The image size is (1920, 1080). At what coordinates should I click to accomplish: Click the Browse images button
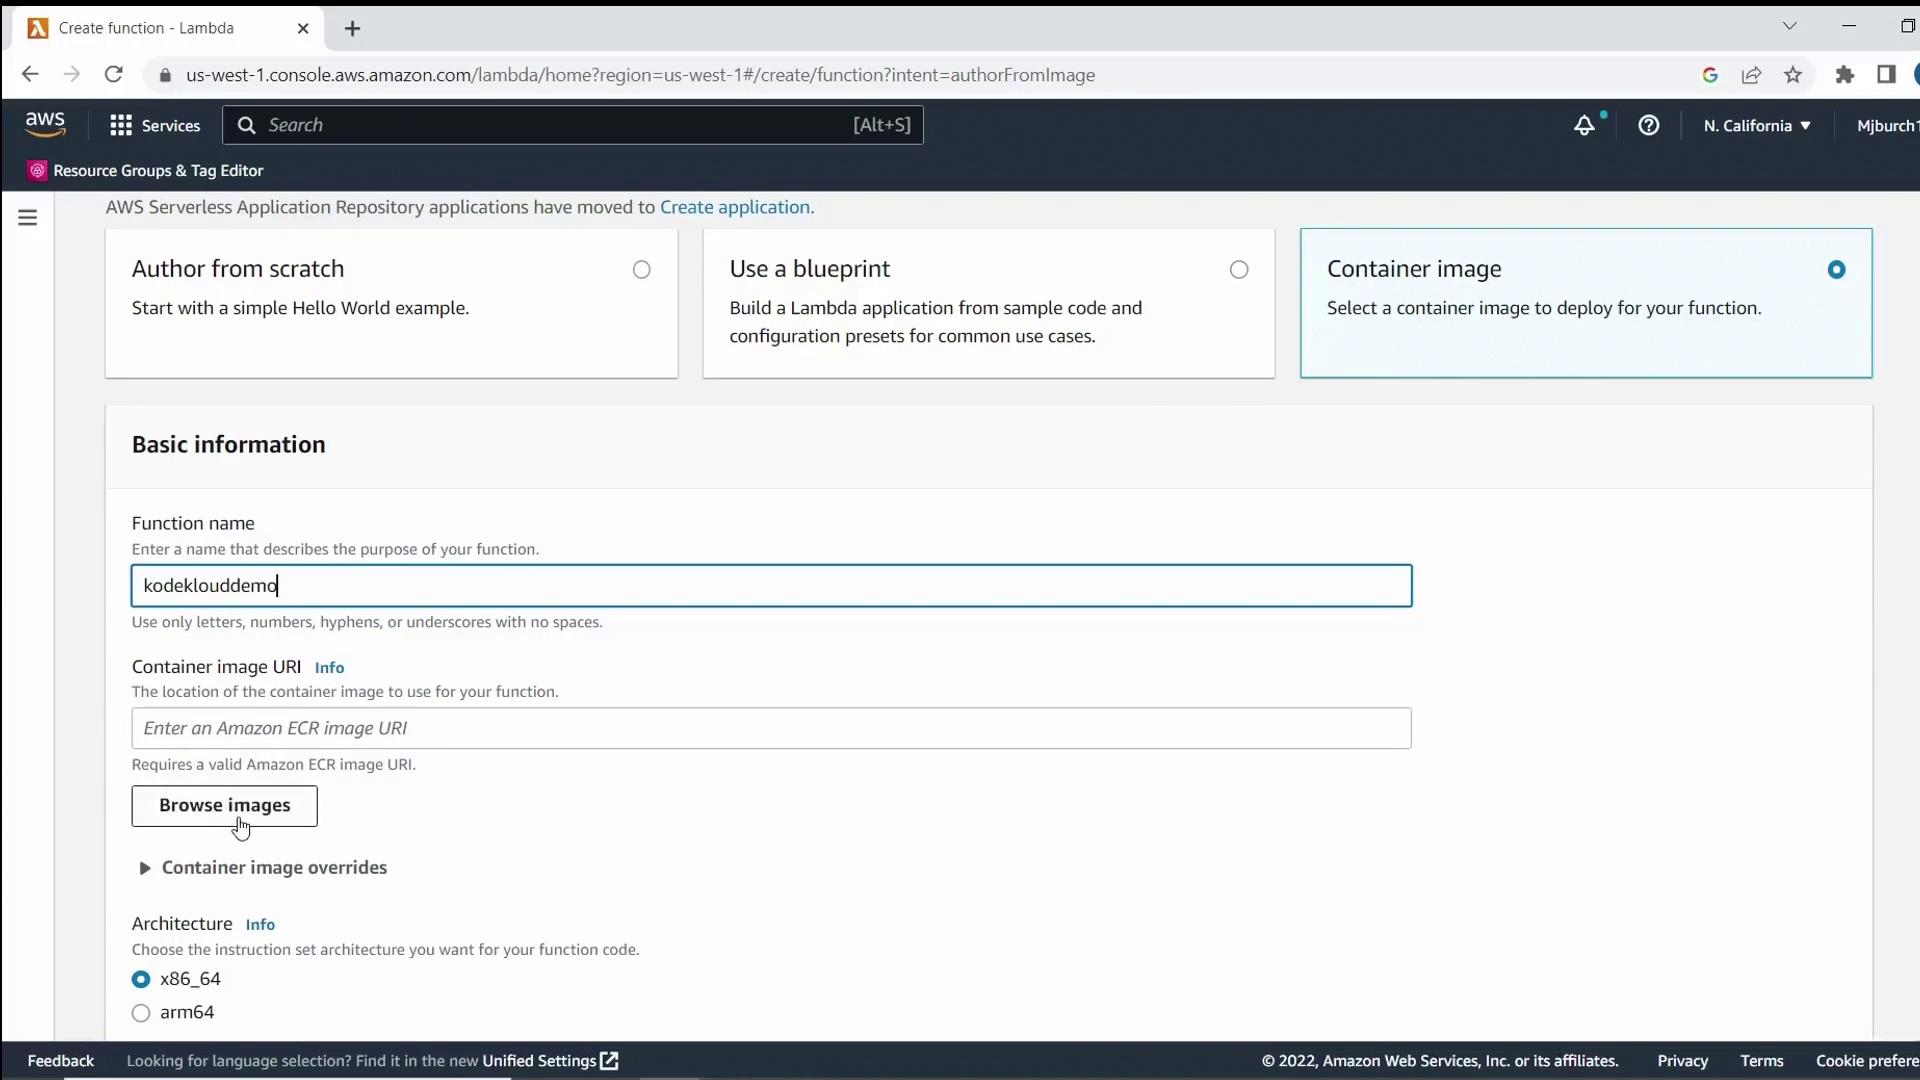224,806
